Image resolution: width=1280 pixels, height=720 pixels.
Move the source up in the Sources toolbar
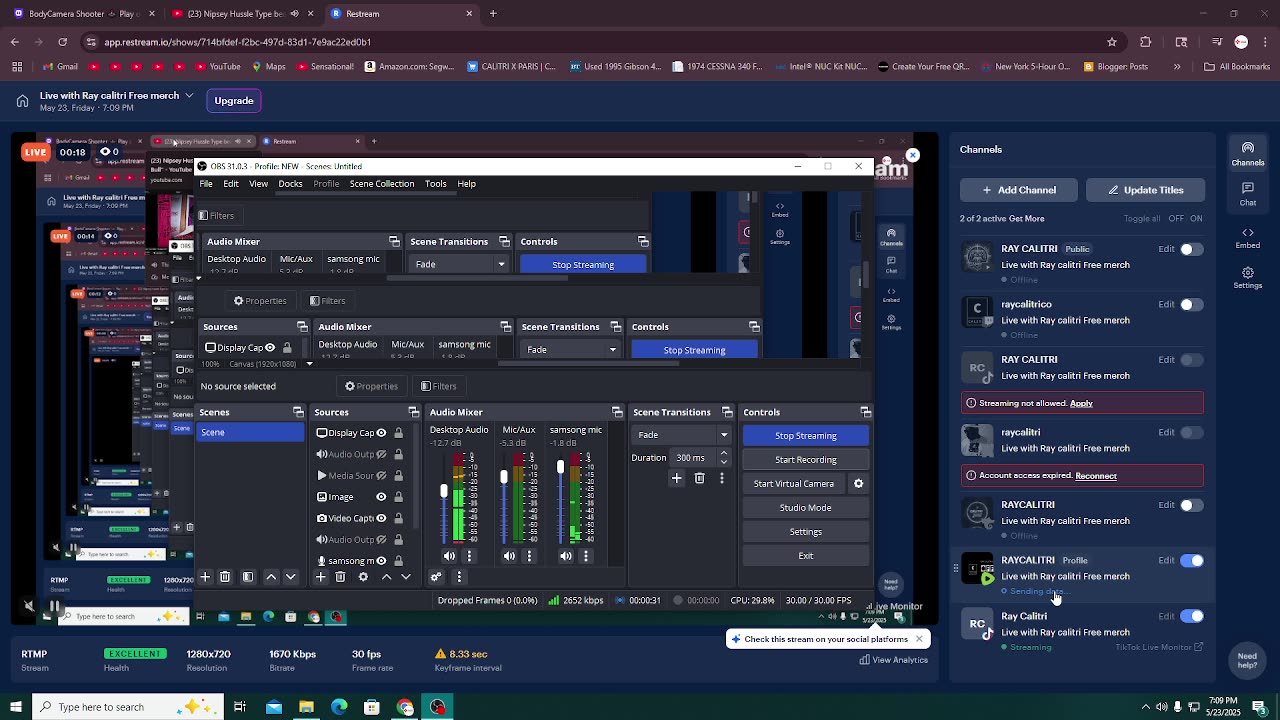click(386, 577)
